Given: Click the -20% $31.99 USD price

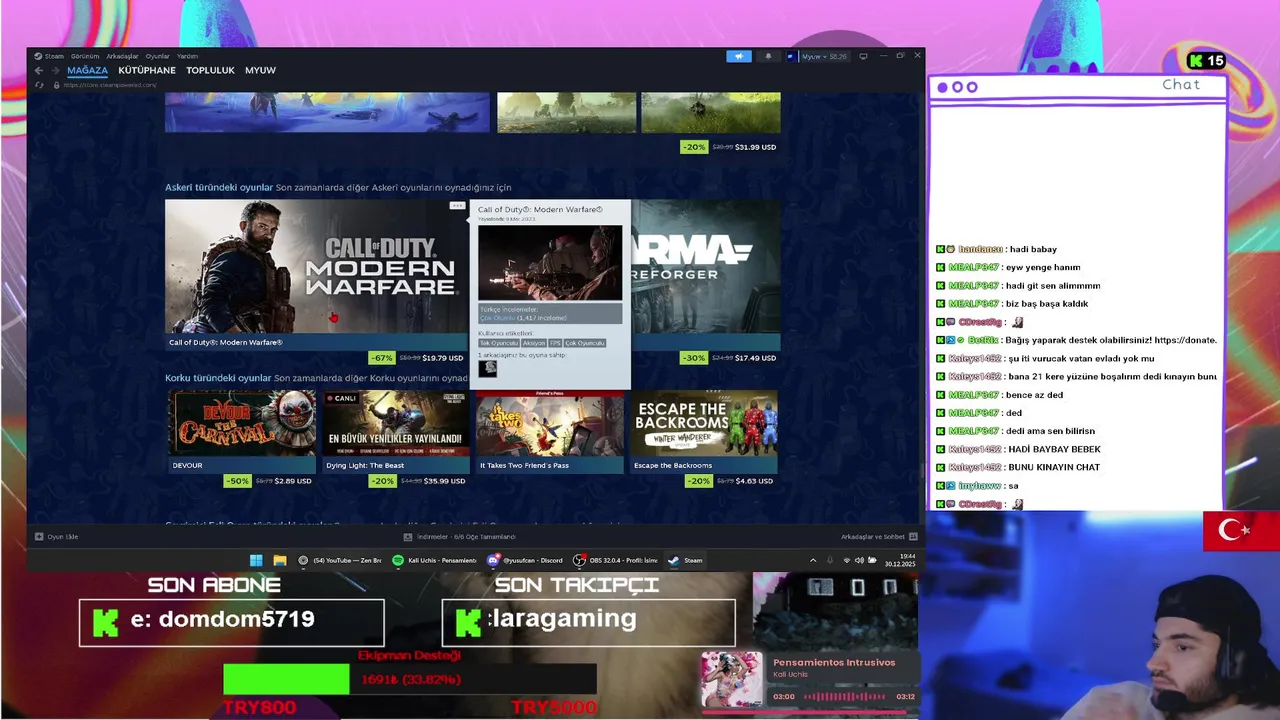Looking at the screenshot, I should (729, 147).
